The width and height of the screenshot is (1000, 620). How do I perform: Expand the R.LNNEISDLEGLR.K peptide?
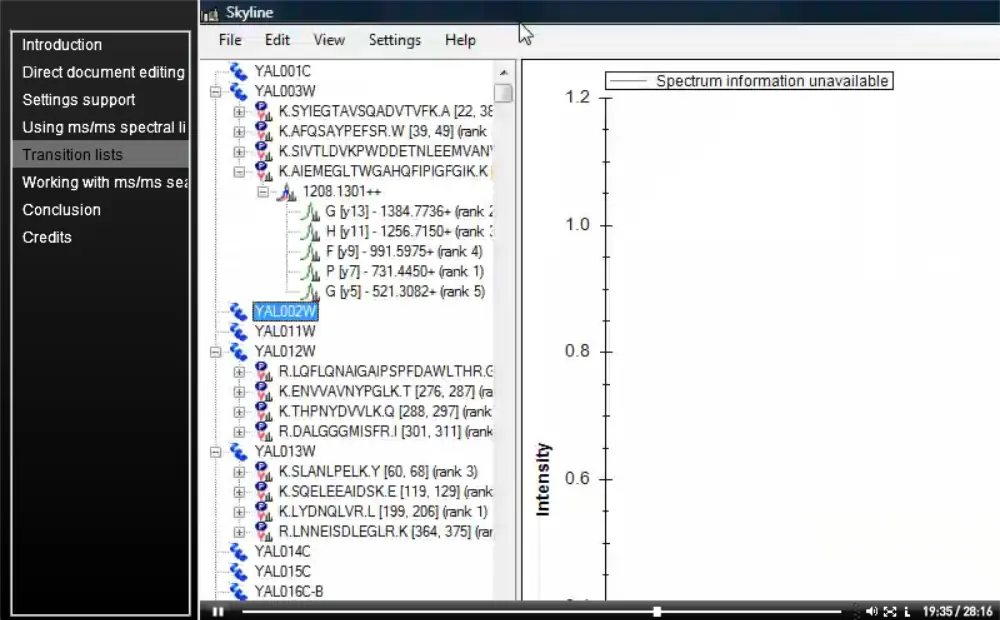239,532
